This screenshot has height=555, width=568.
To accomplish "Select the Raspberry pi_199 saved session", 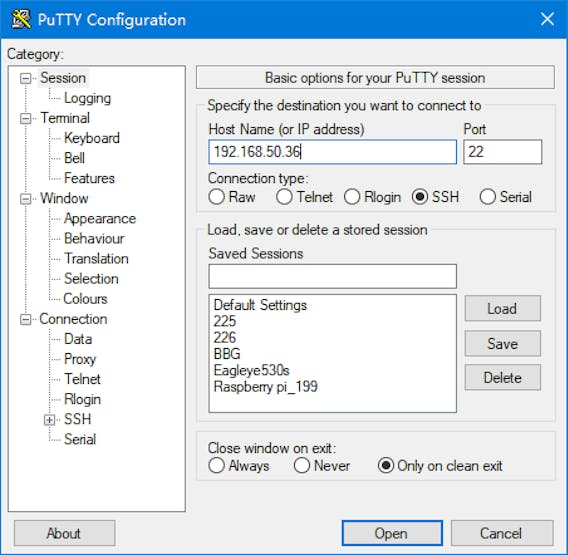I will pos(266,387).
